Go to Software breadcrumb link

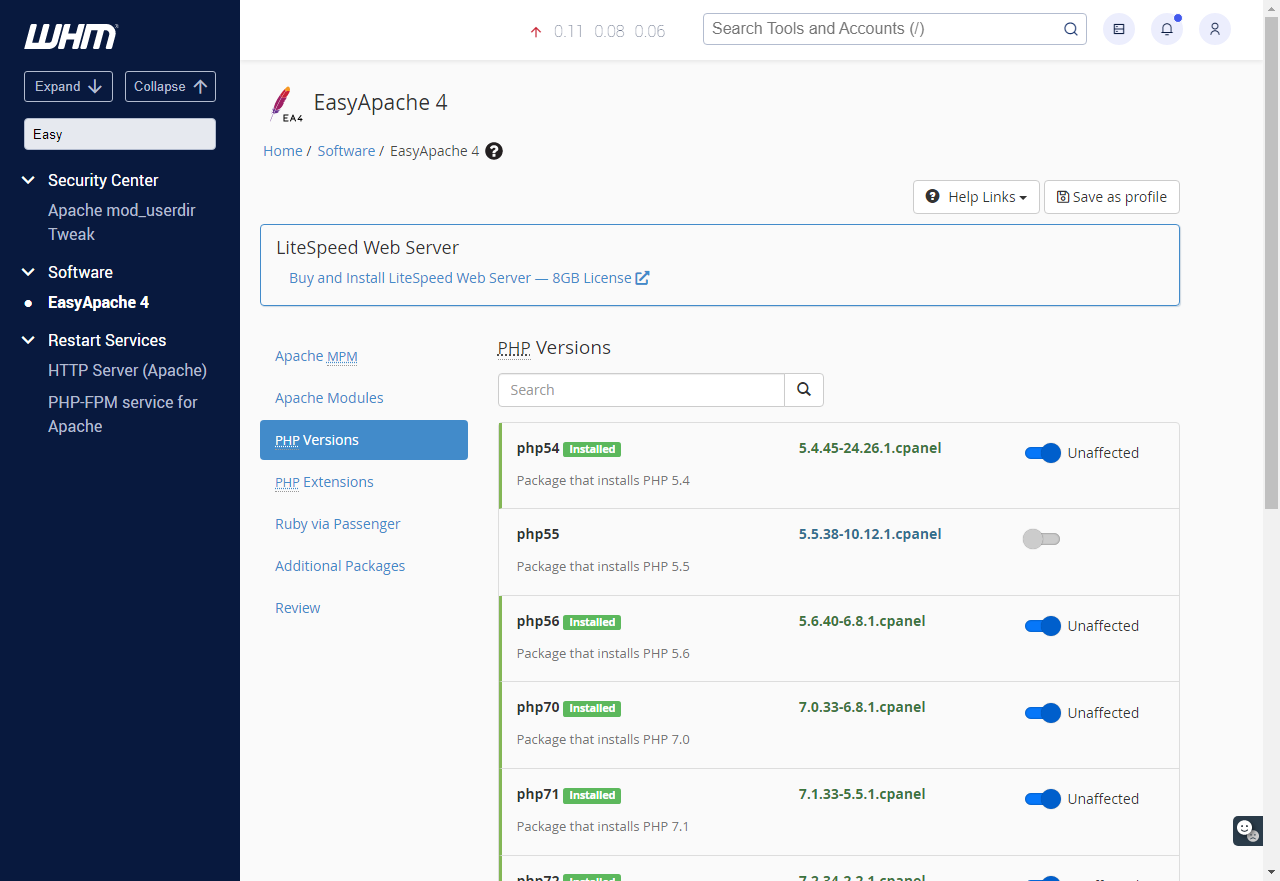tap(346, 151)
